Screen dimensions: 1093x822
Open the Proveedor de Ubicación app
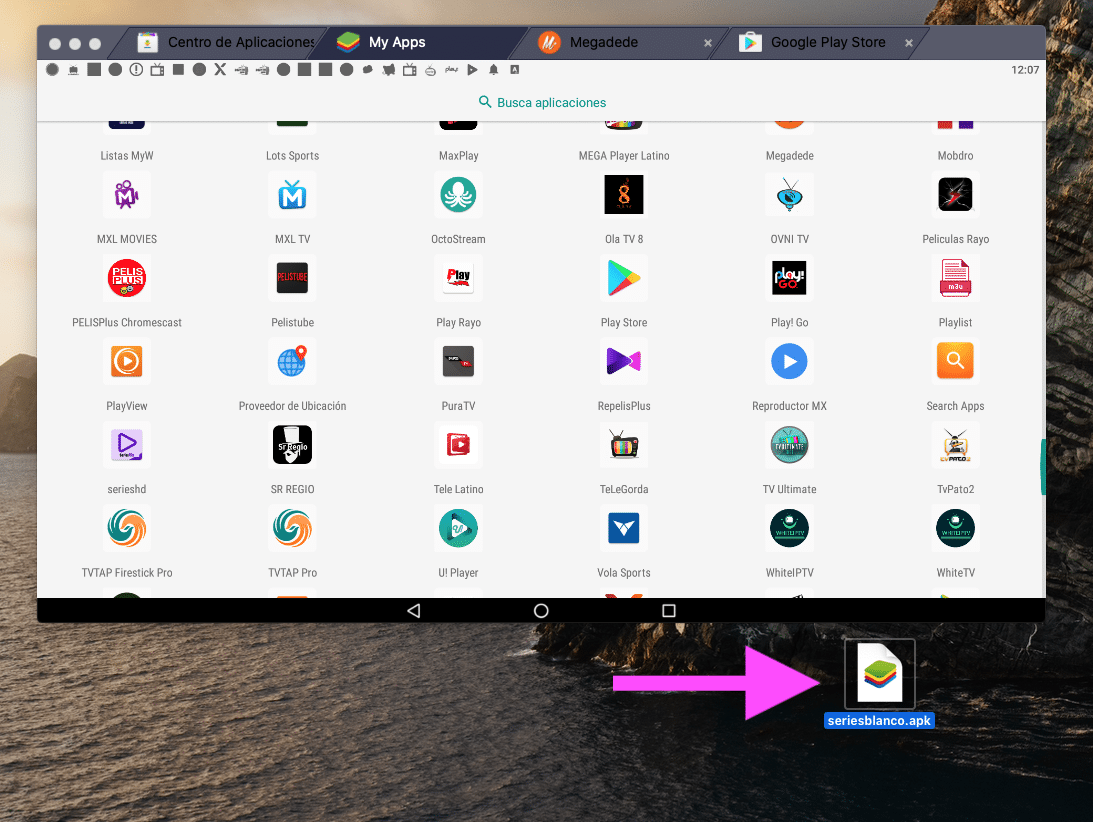[x=292, y=362]
